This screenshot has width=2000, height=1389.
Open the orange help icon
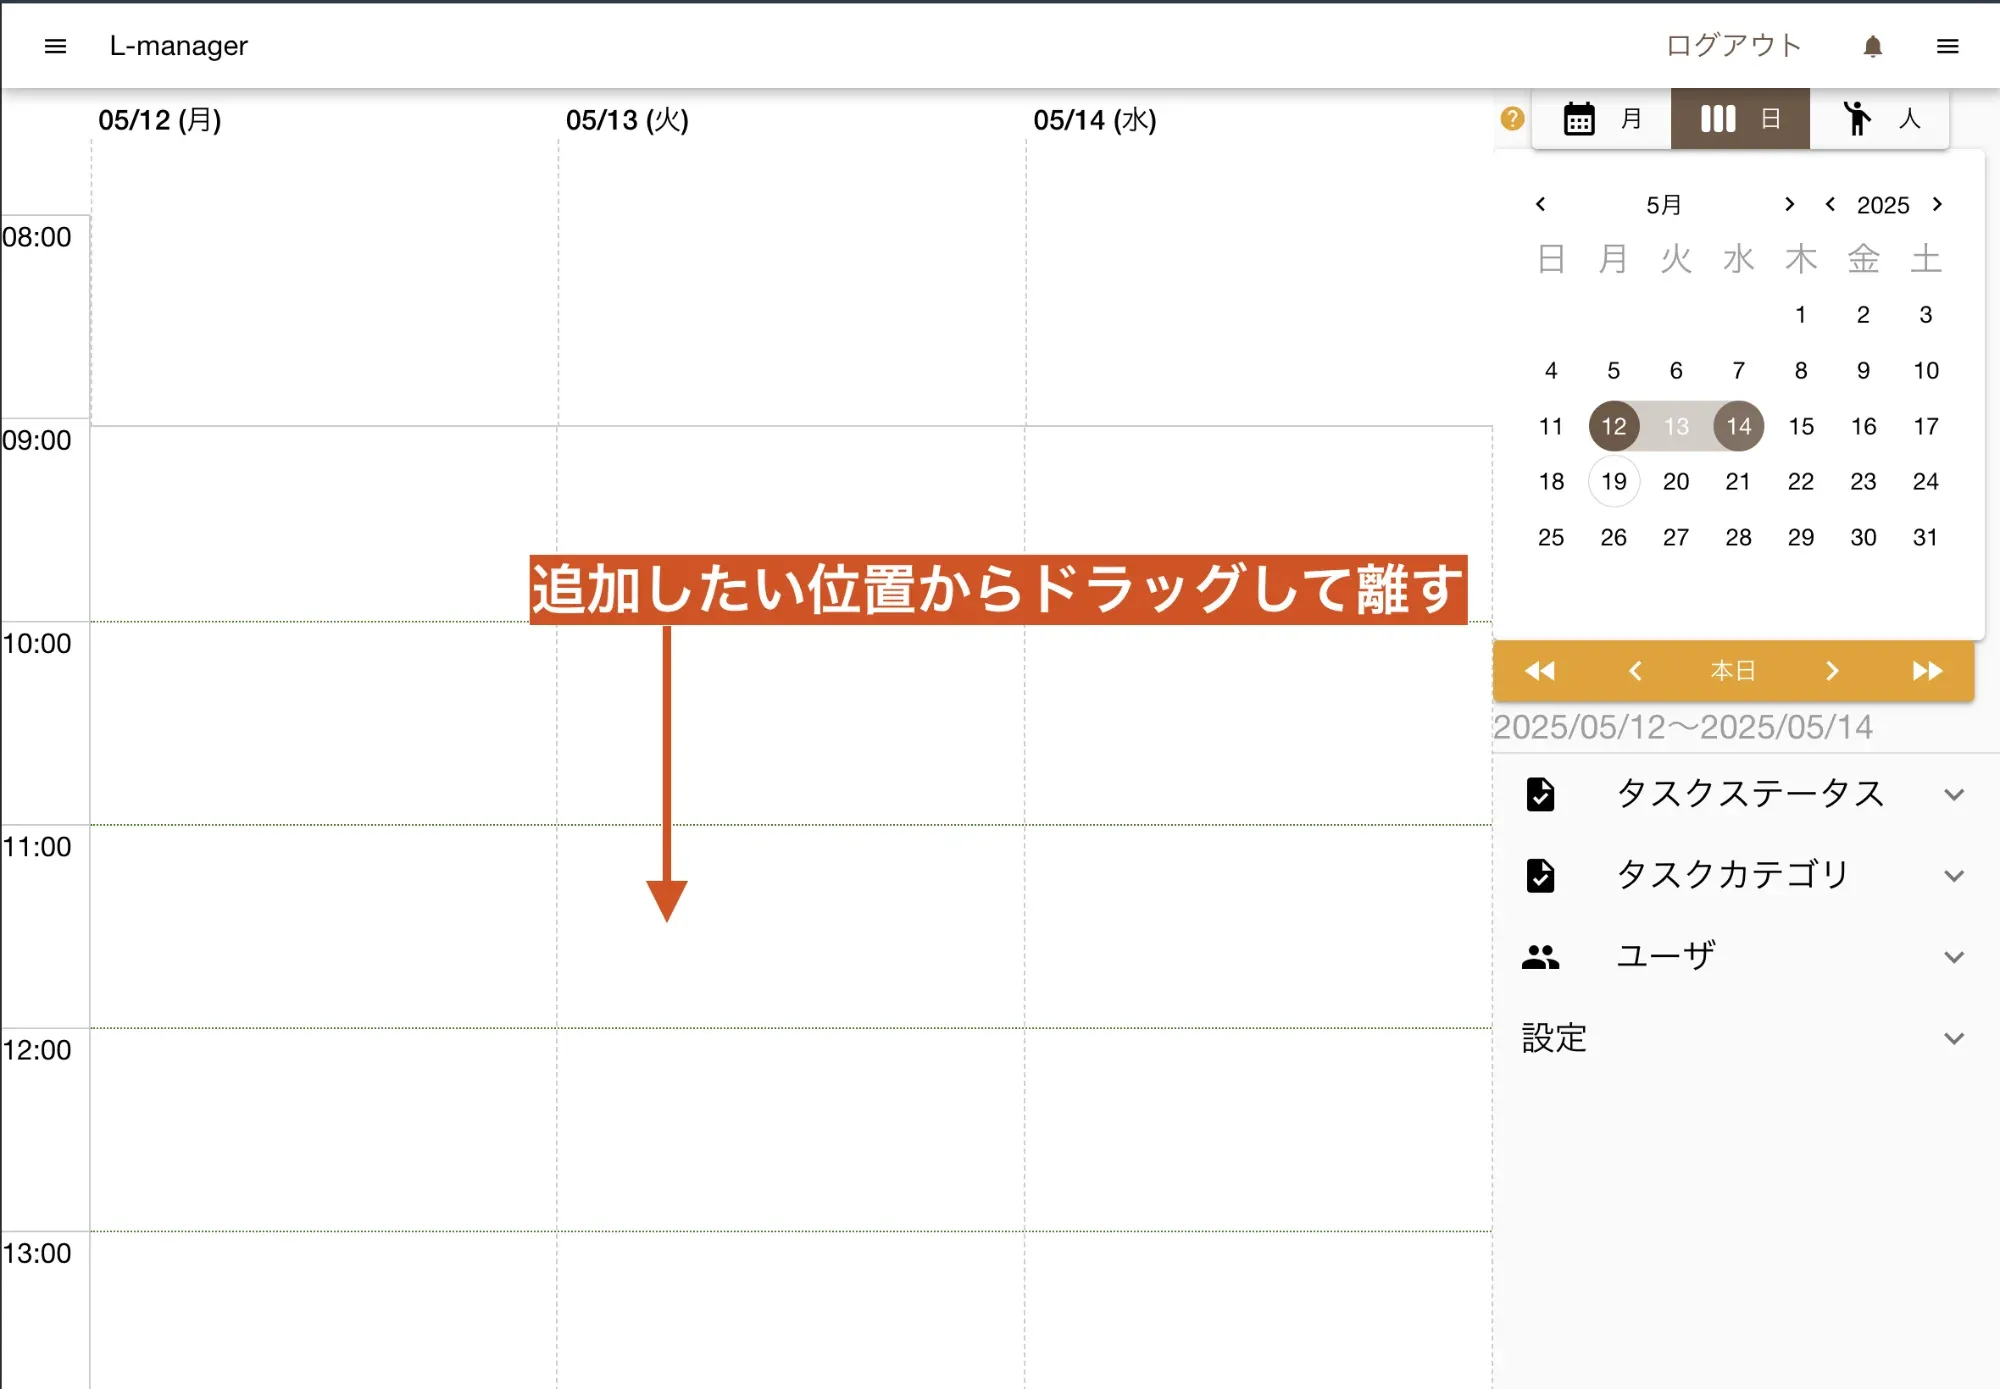coord(1513,118)
